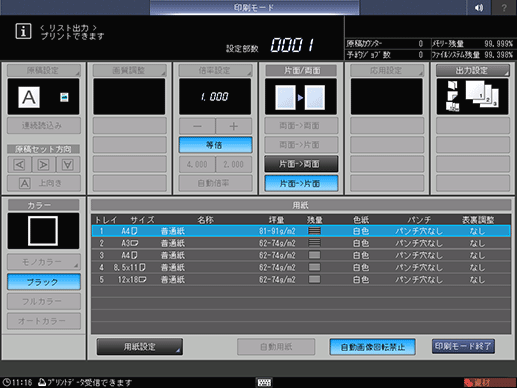Viewport: 517px width, 388px height.
Task: Click the keyboard icon in status bar
Action: click(x=264, y=382)
